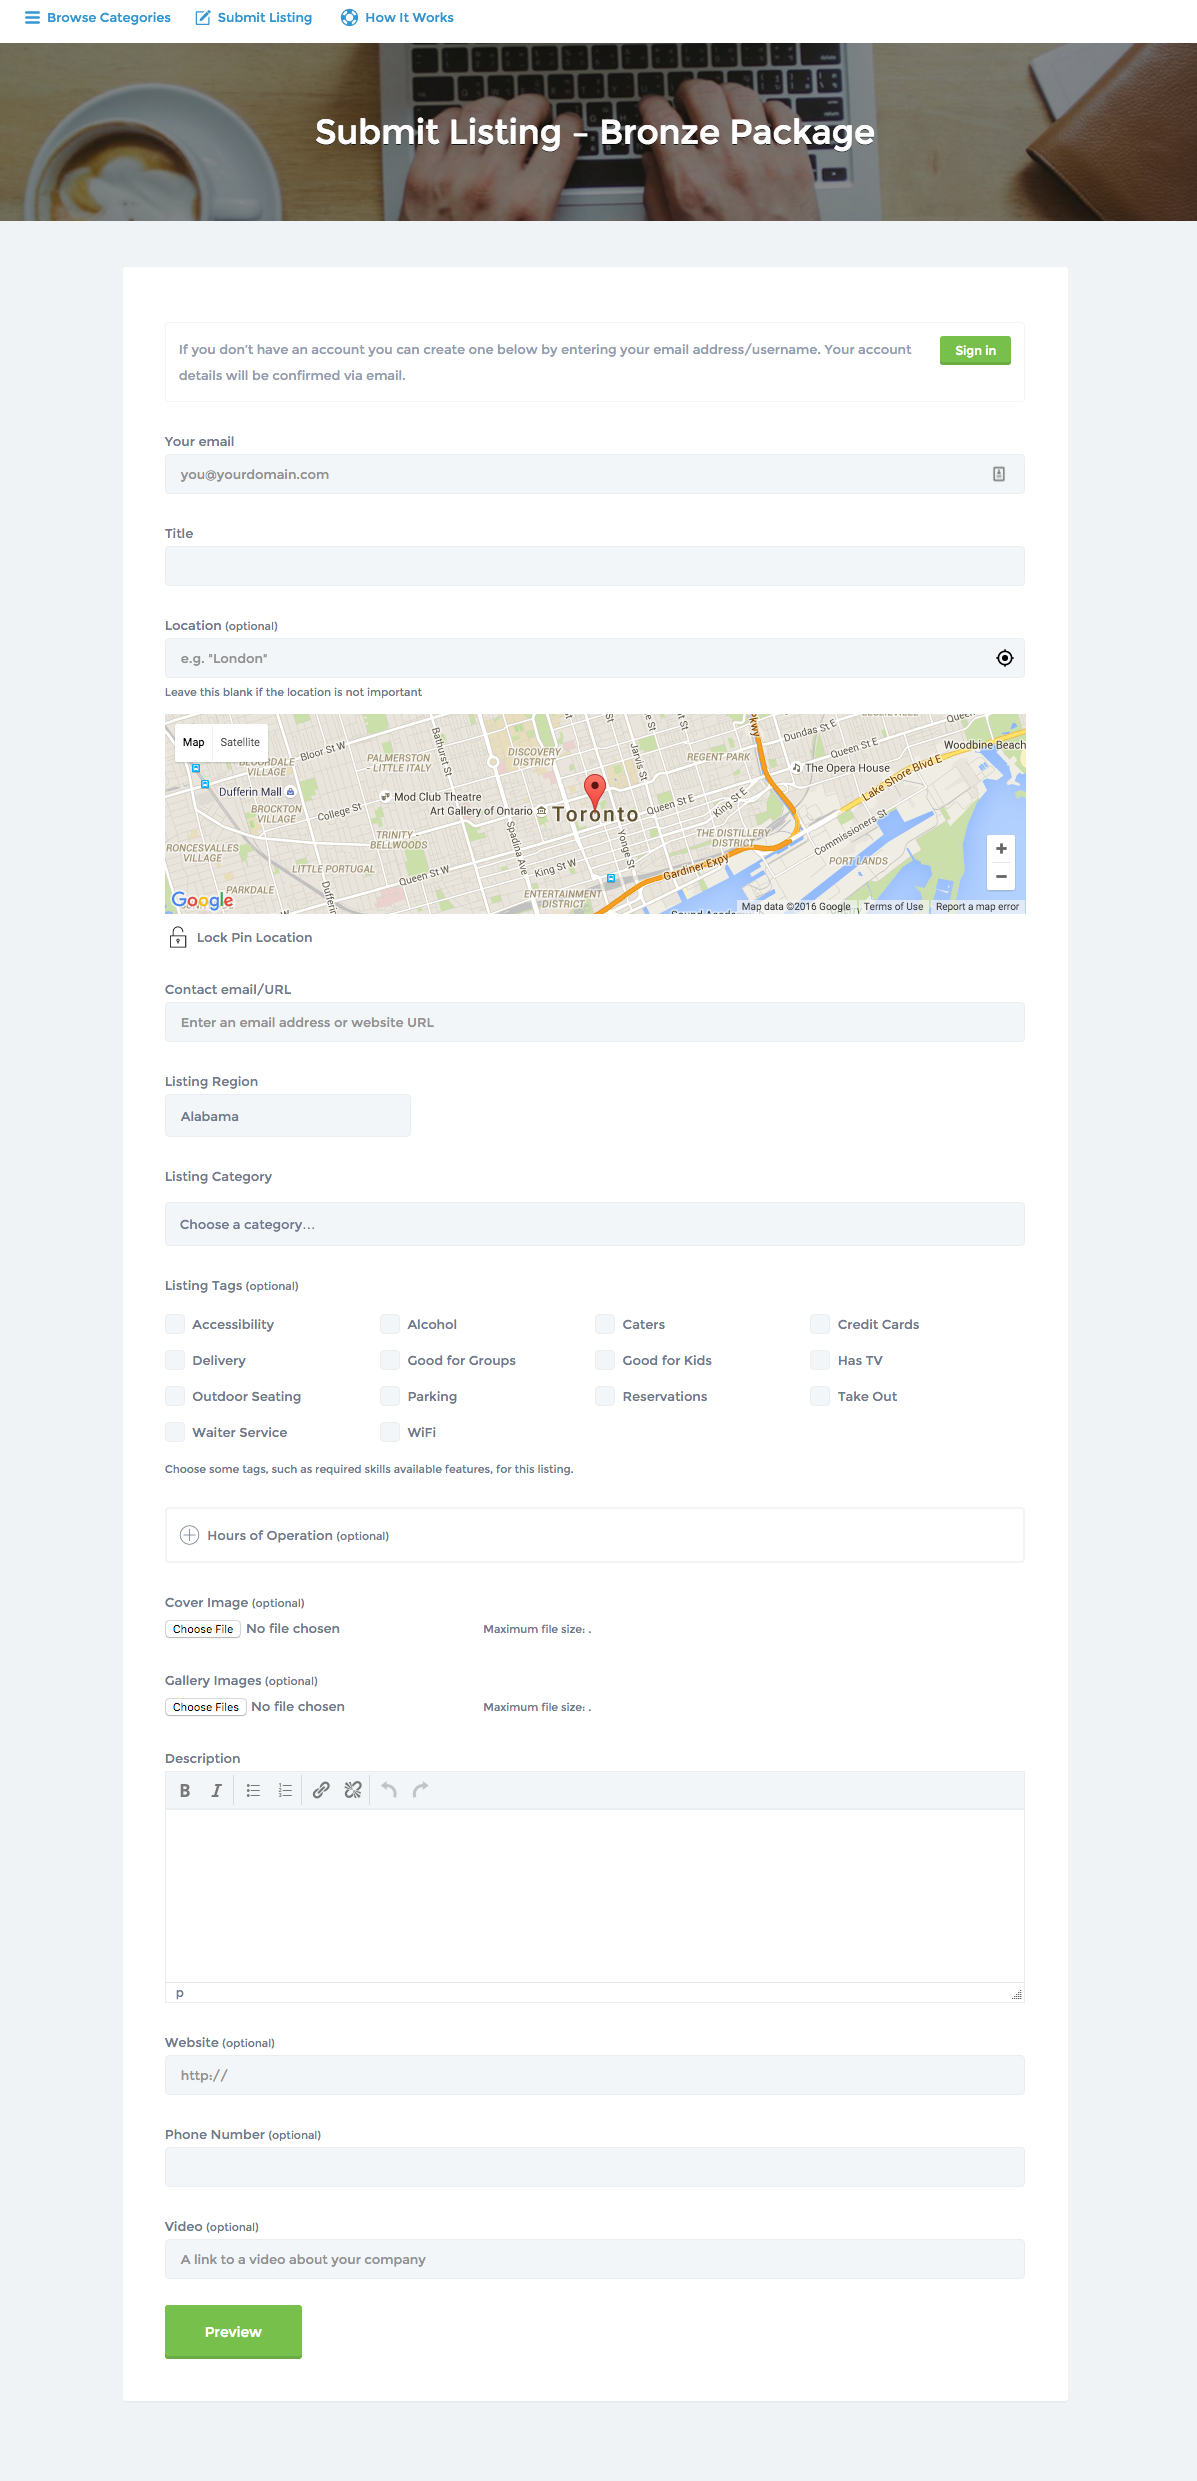Zoom in on the map
The height and width of the screenshot is (2481, 1197).
coord(1001,849)
